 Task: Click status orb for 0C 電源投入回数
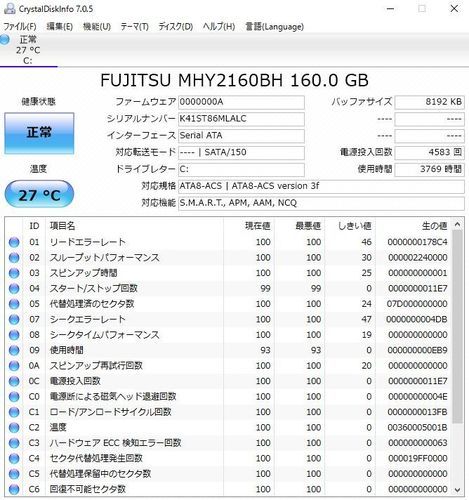click(x=14, y=381)
